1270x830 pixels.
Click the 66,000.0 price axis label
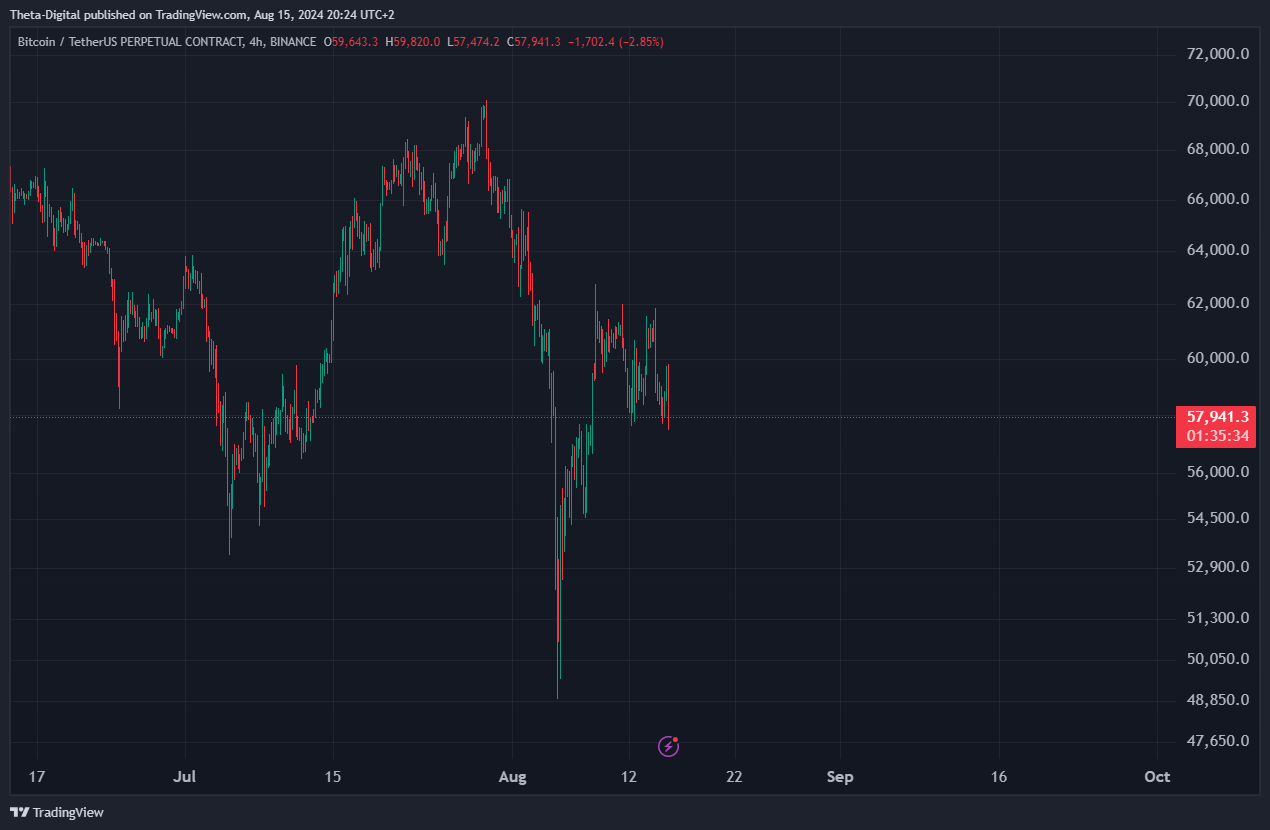tap(1217, 198)
